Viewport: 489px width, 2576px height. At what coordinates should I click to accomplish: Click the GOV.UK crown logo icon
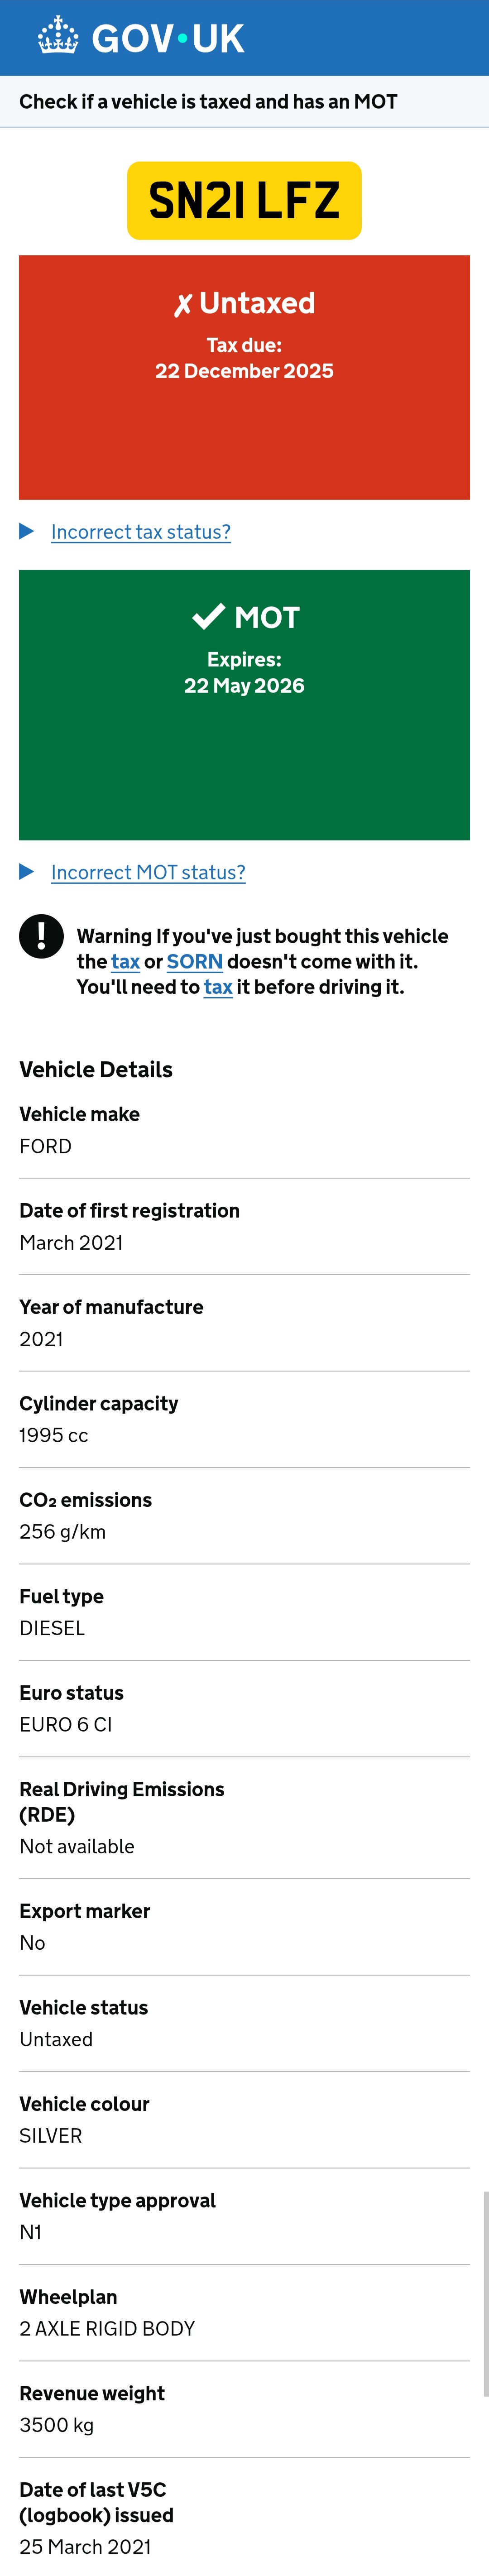58,37
